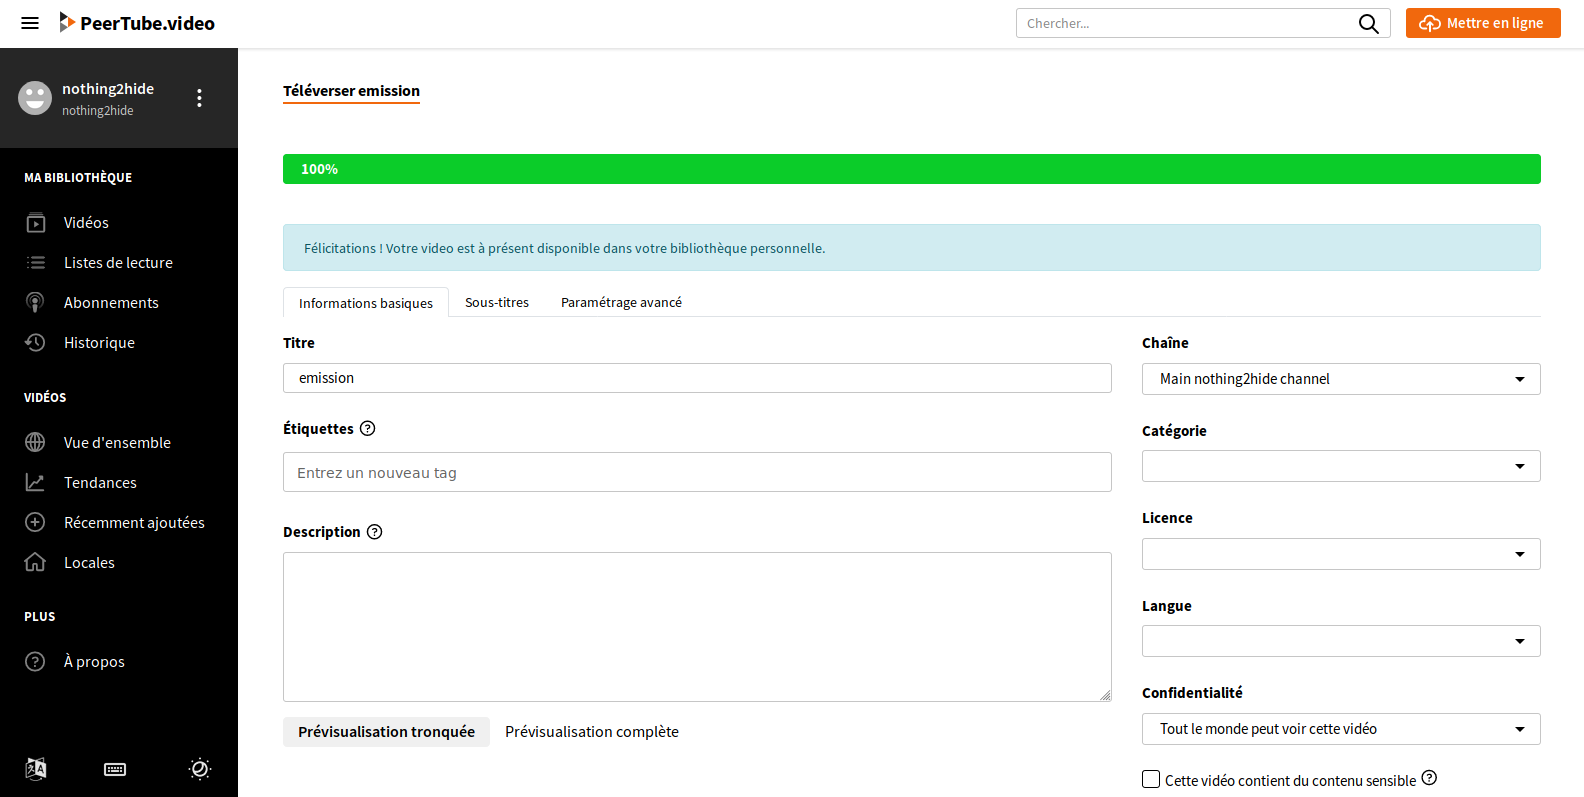Click sensitive content help icon
1584x797 pixels.
tap(1429, 778)
